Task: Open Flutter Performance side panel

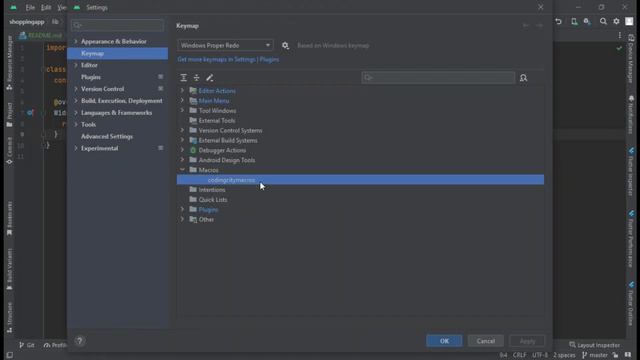Action: (631, 238)
